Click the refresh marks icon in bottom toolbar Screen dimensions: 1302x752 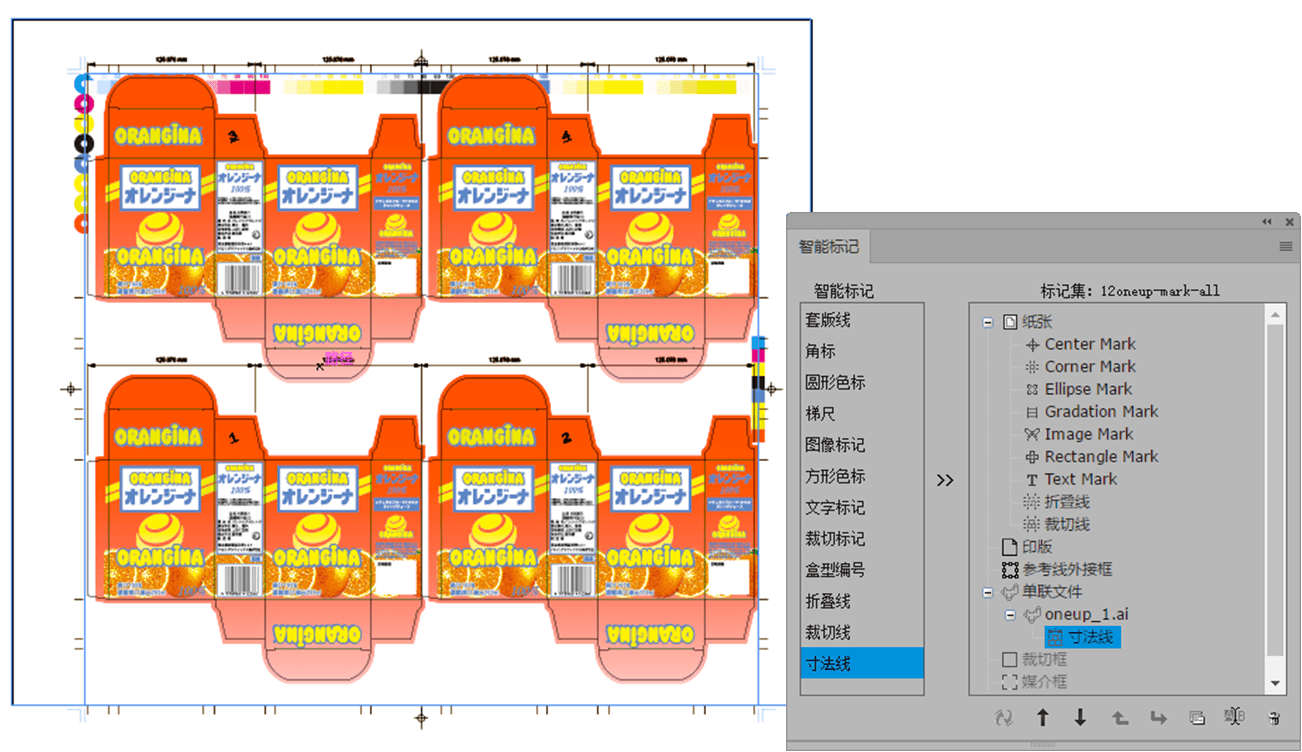[1004, 717]
